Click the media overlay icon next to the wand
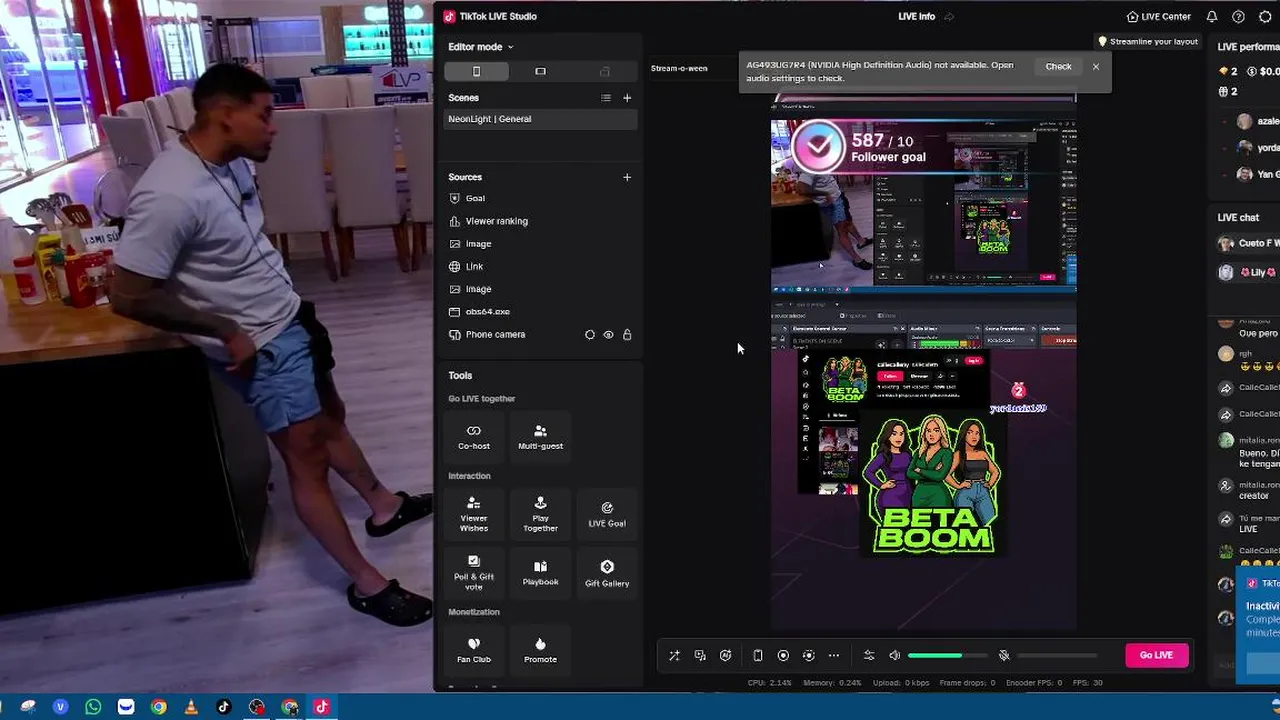 coord(700,656)
